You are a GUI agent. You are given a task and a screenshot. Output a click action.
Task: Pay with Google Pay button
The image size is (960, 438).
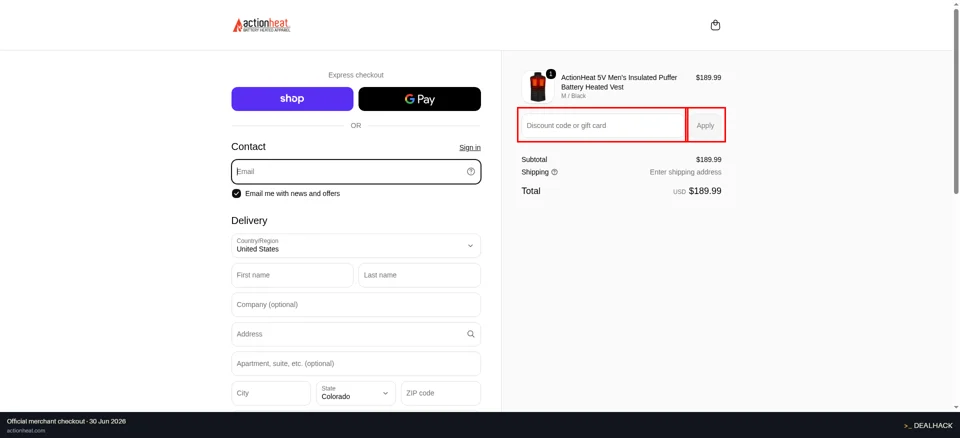419,99
